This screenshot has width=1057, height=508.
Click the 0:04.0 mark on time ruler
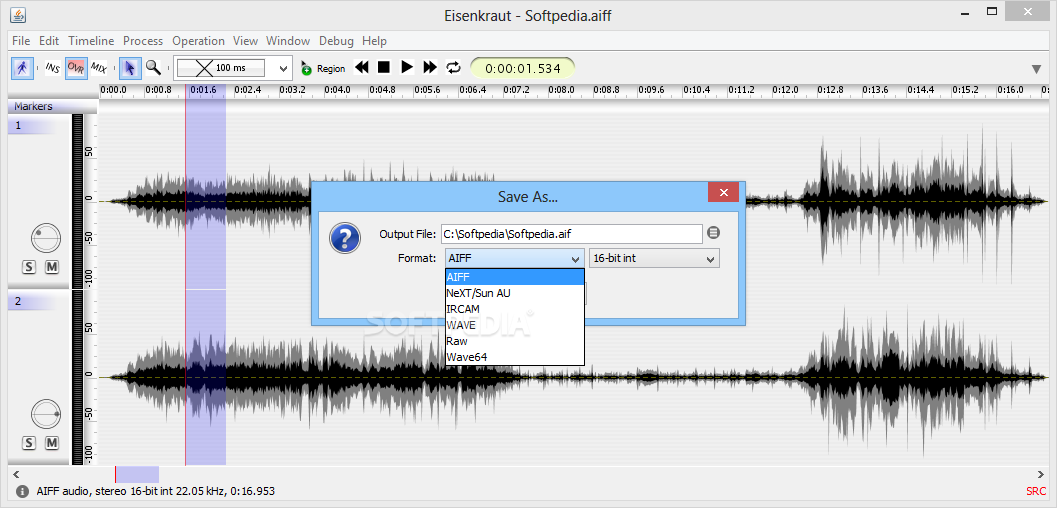(336, 90)
